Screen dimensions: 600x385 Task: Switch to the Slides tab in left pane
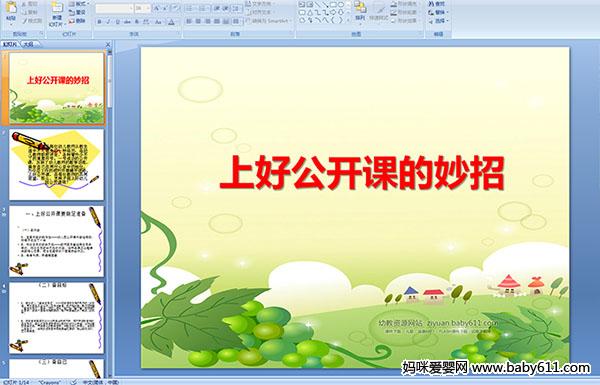10,44
